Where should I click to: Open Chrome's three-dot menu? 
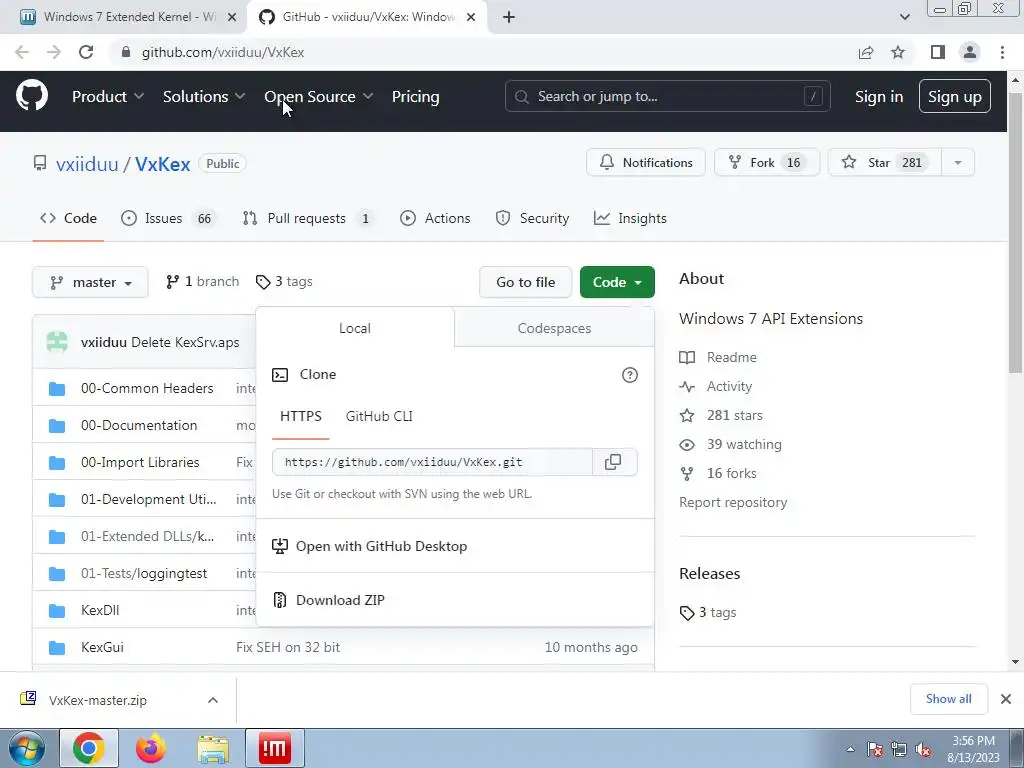pos(1002,52)
